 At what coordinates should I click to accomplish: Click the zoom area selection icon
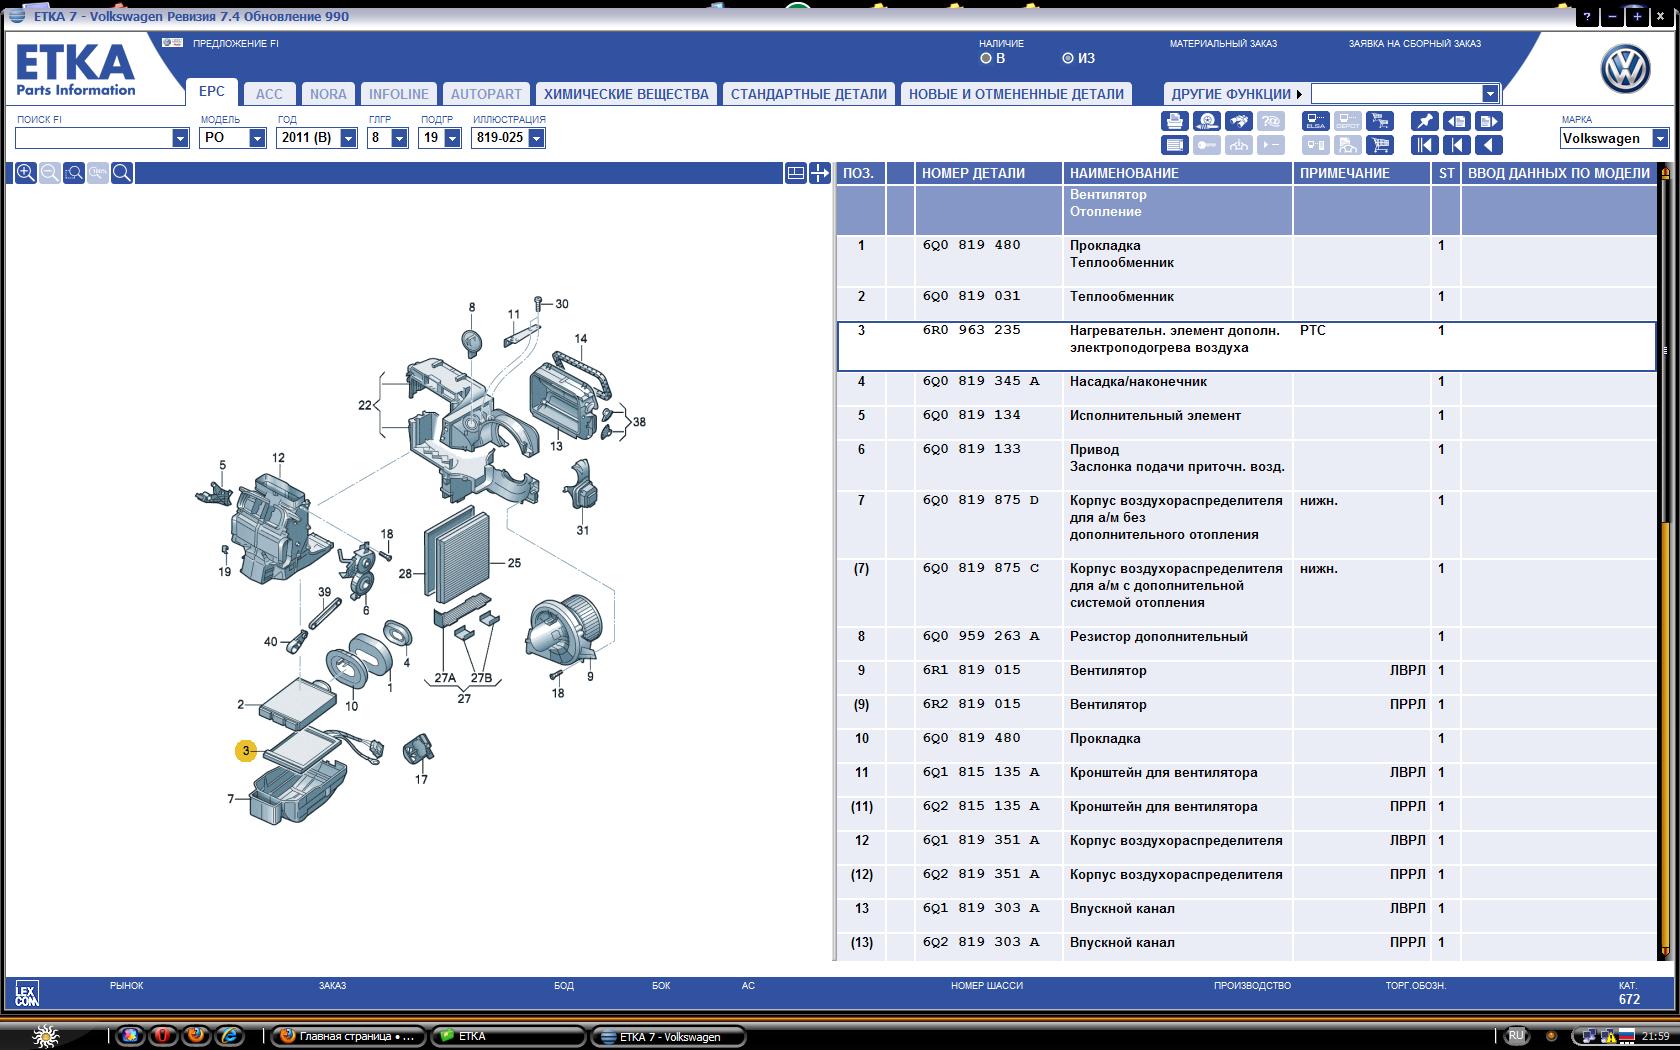click(74, 173)
